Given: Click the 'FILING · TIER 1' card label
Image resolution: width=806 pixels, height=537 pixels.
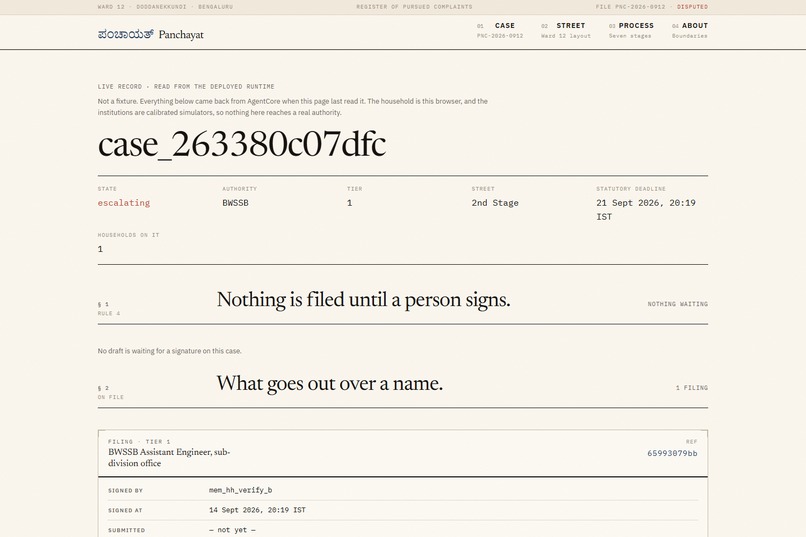Looking at the screenshot, I should (x=139, y=442).
